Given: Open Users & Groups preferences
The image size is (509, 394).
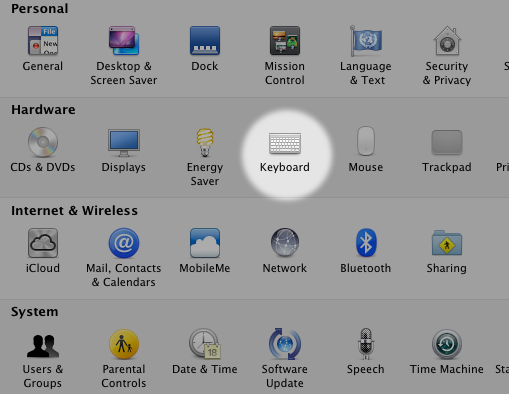Looking at the screenshot, I should coord(43,346).
